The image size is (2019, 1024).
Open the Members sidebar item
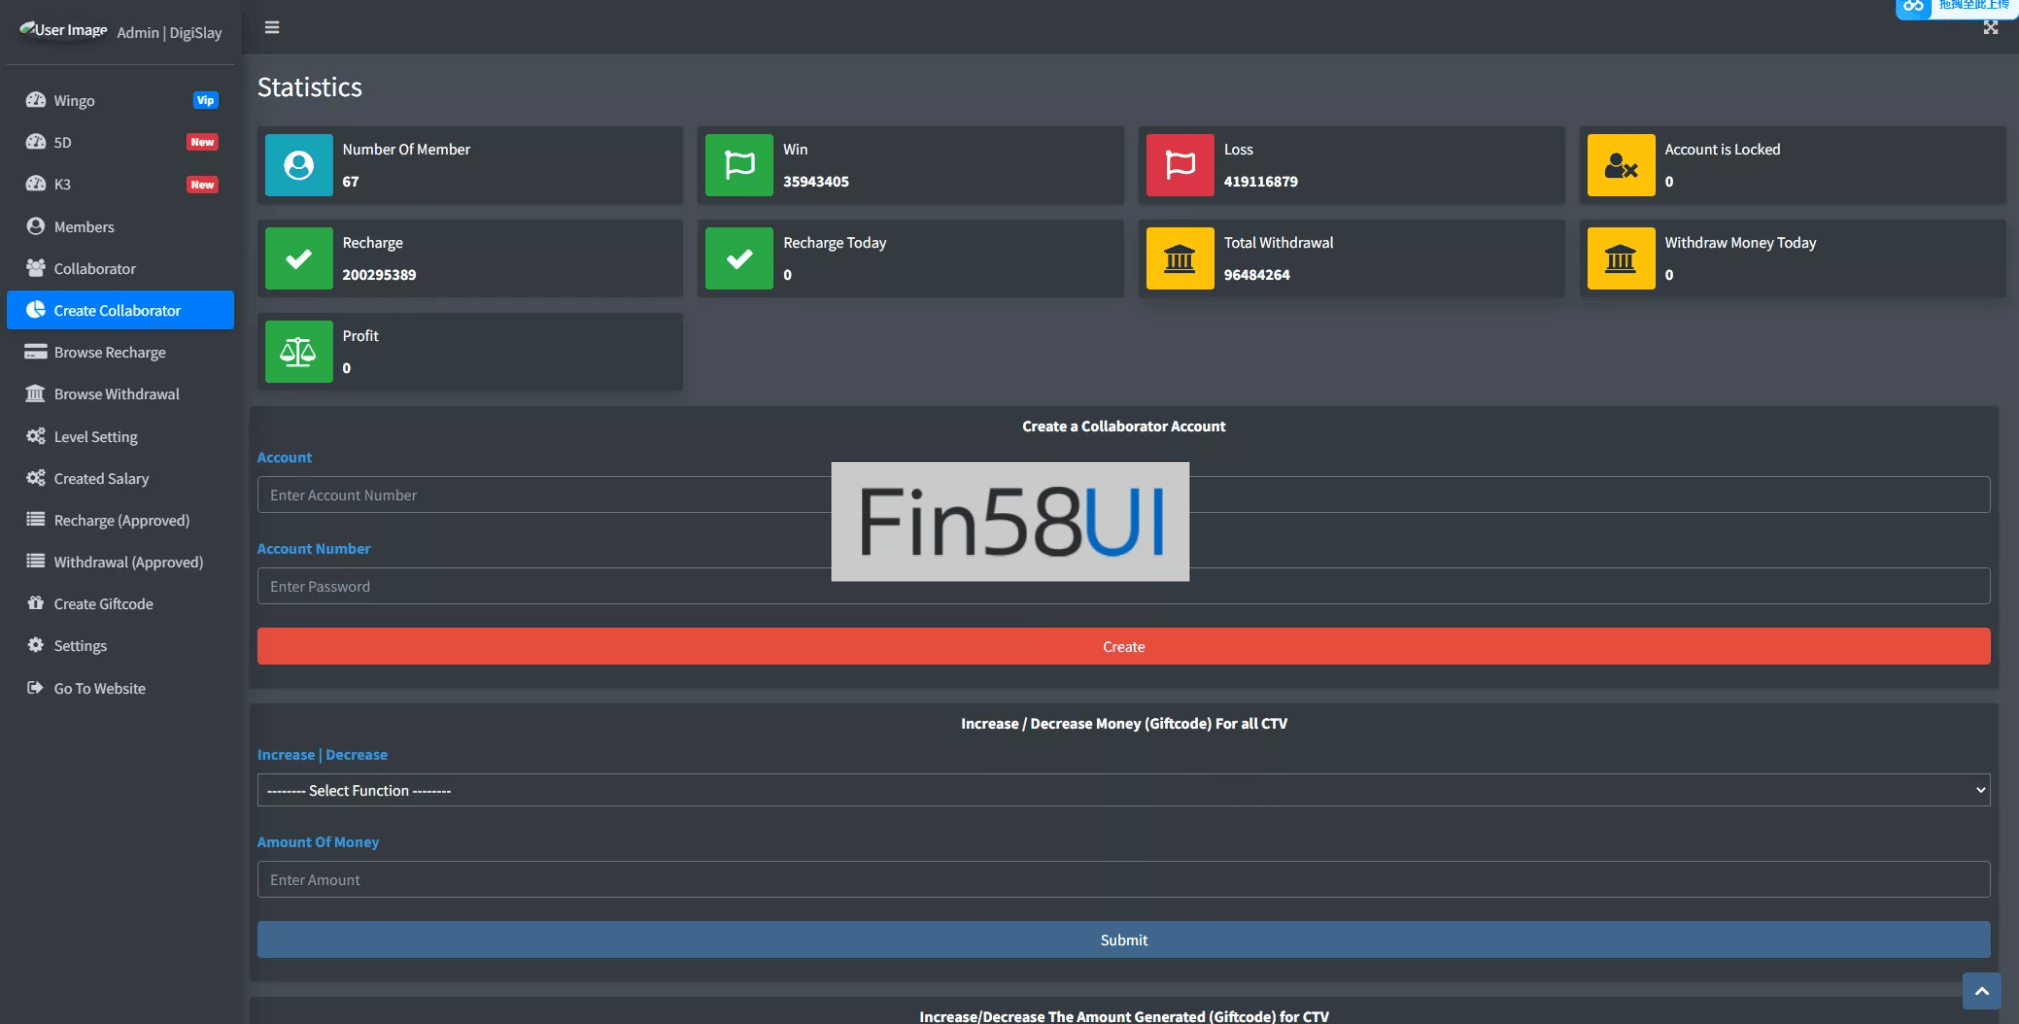tap(84, 227)
